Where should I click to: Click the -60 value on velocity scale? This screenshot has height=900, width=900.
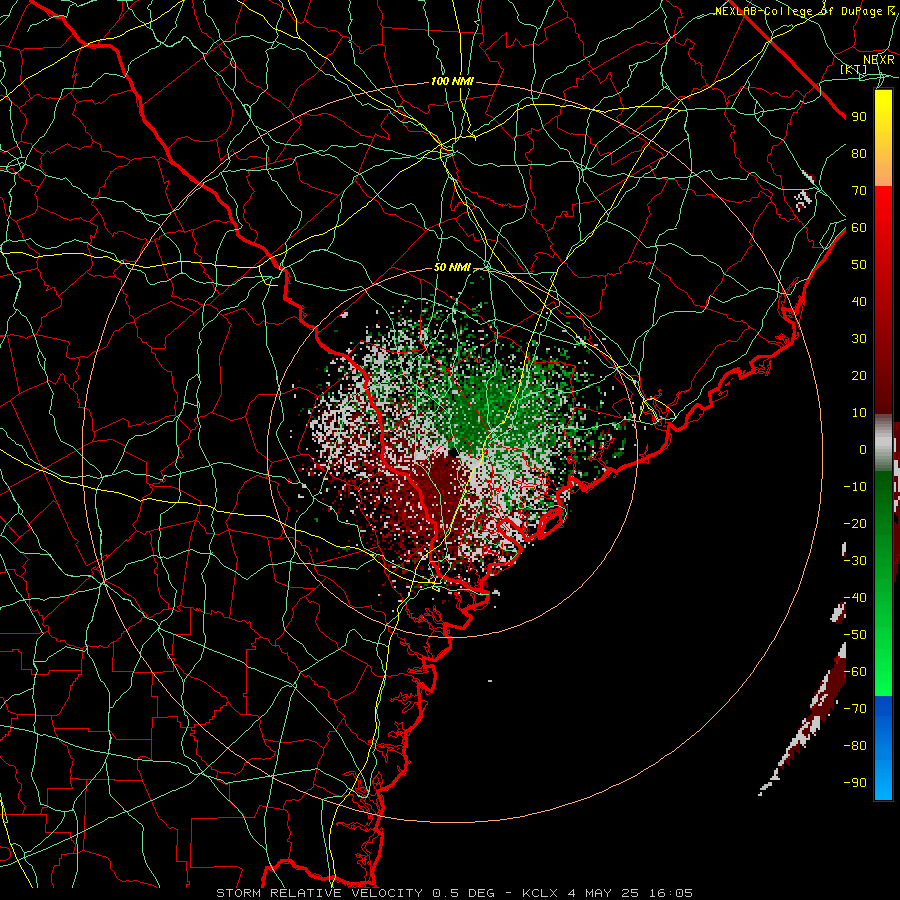coord(855,672)
